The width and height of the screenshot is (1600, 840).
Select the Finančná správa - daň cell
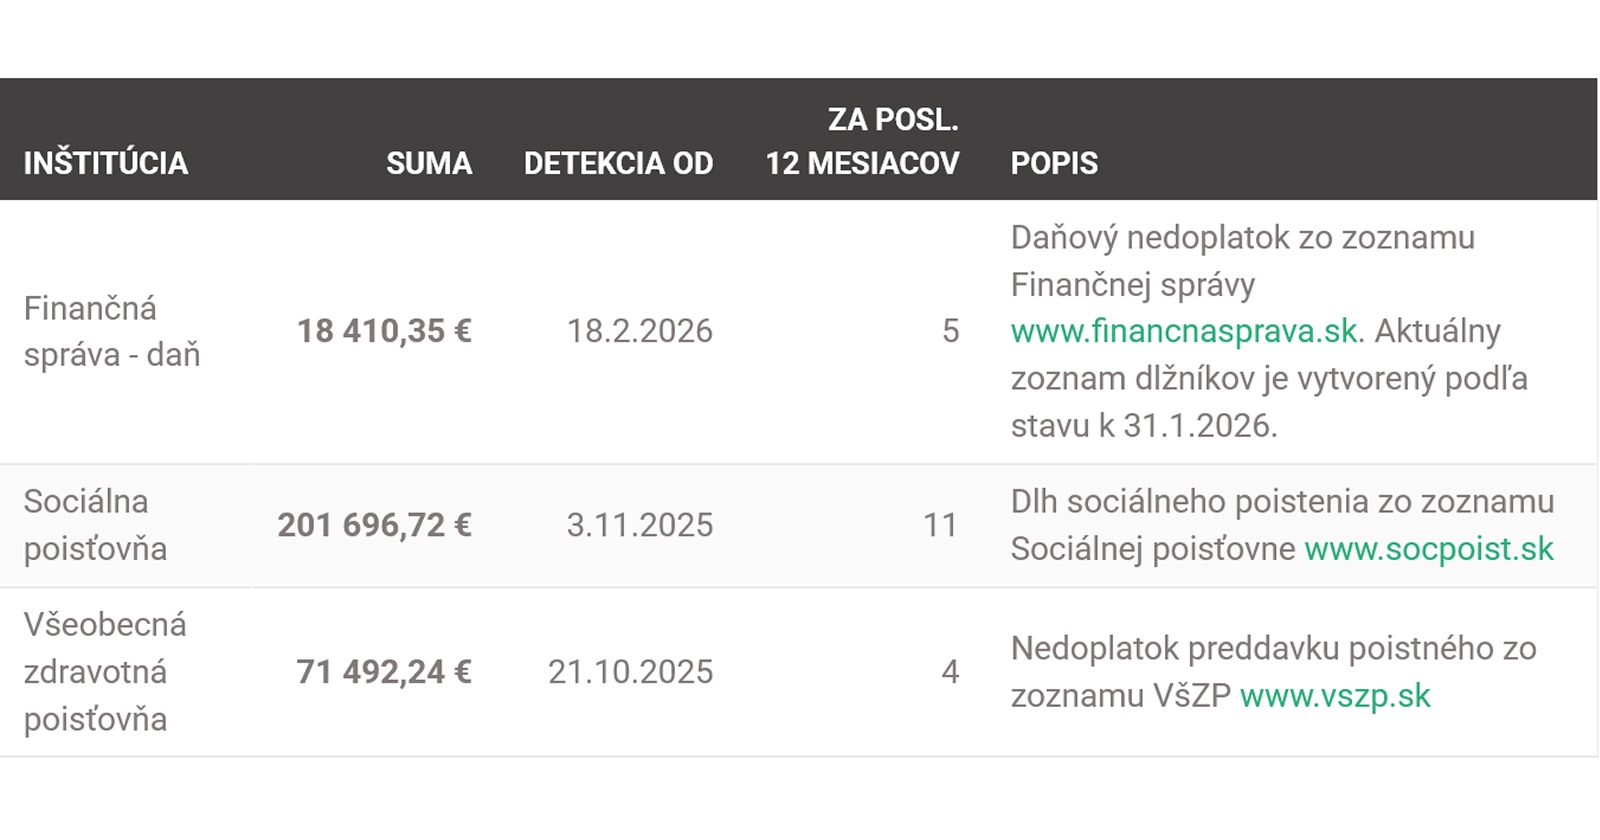coord(112,331)
